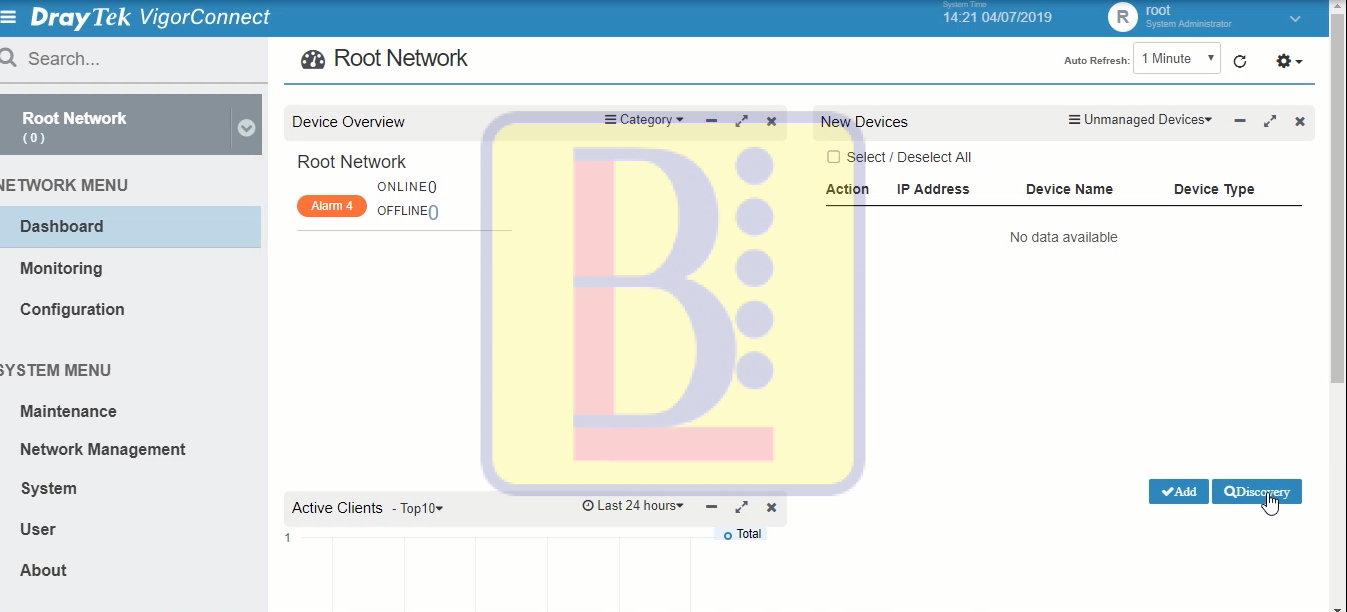
Task: Click the root user avatar icon
Action: tap(1122, 18)
